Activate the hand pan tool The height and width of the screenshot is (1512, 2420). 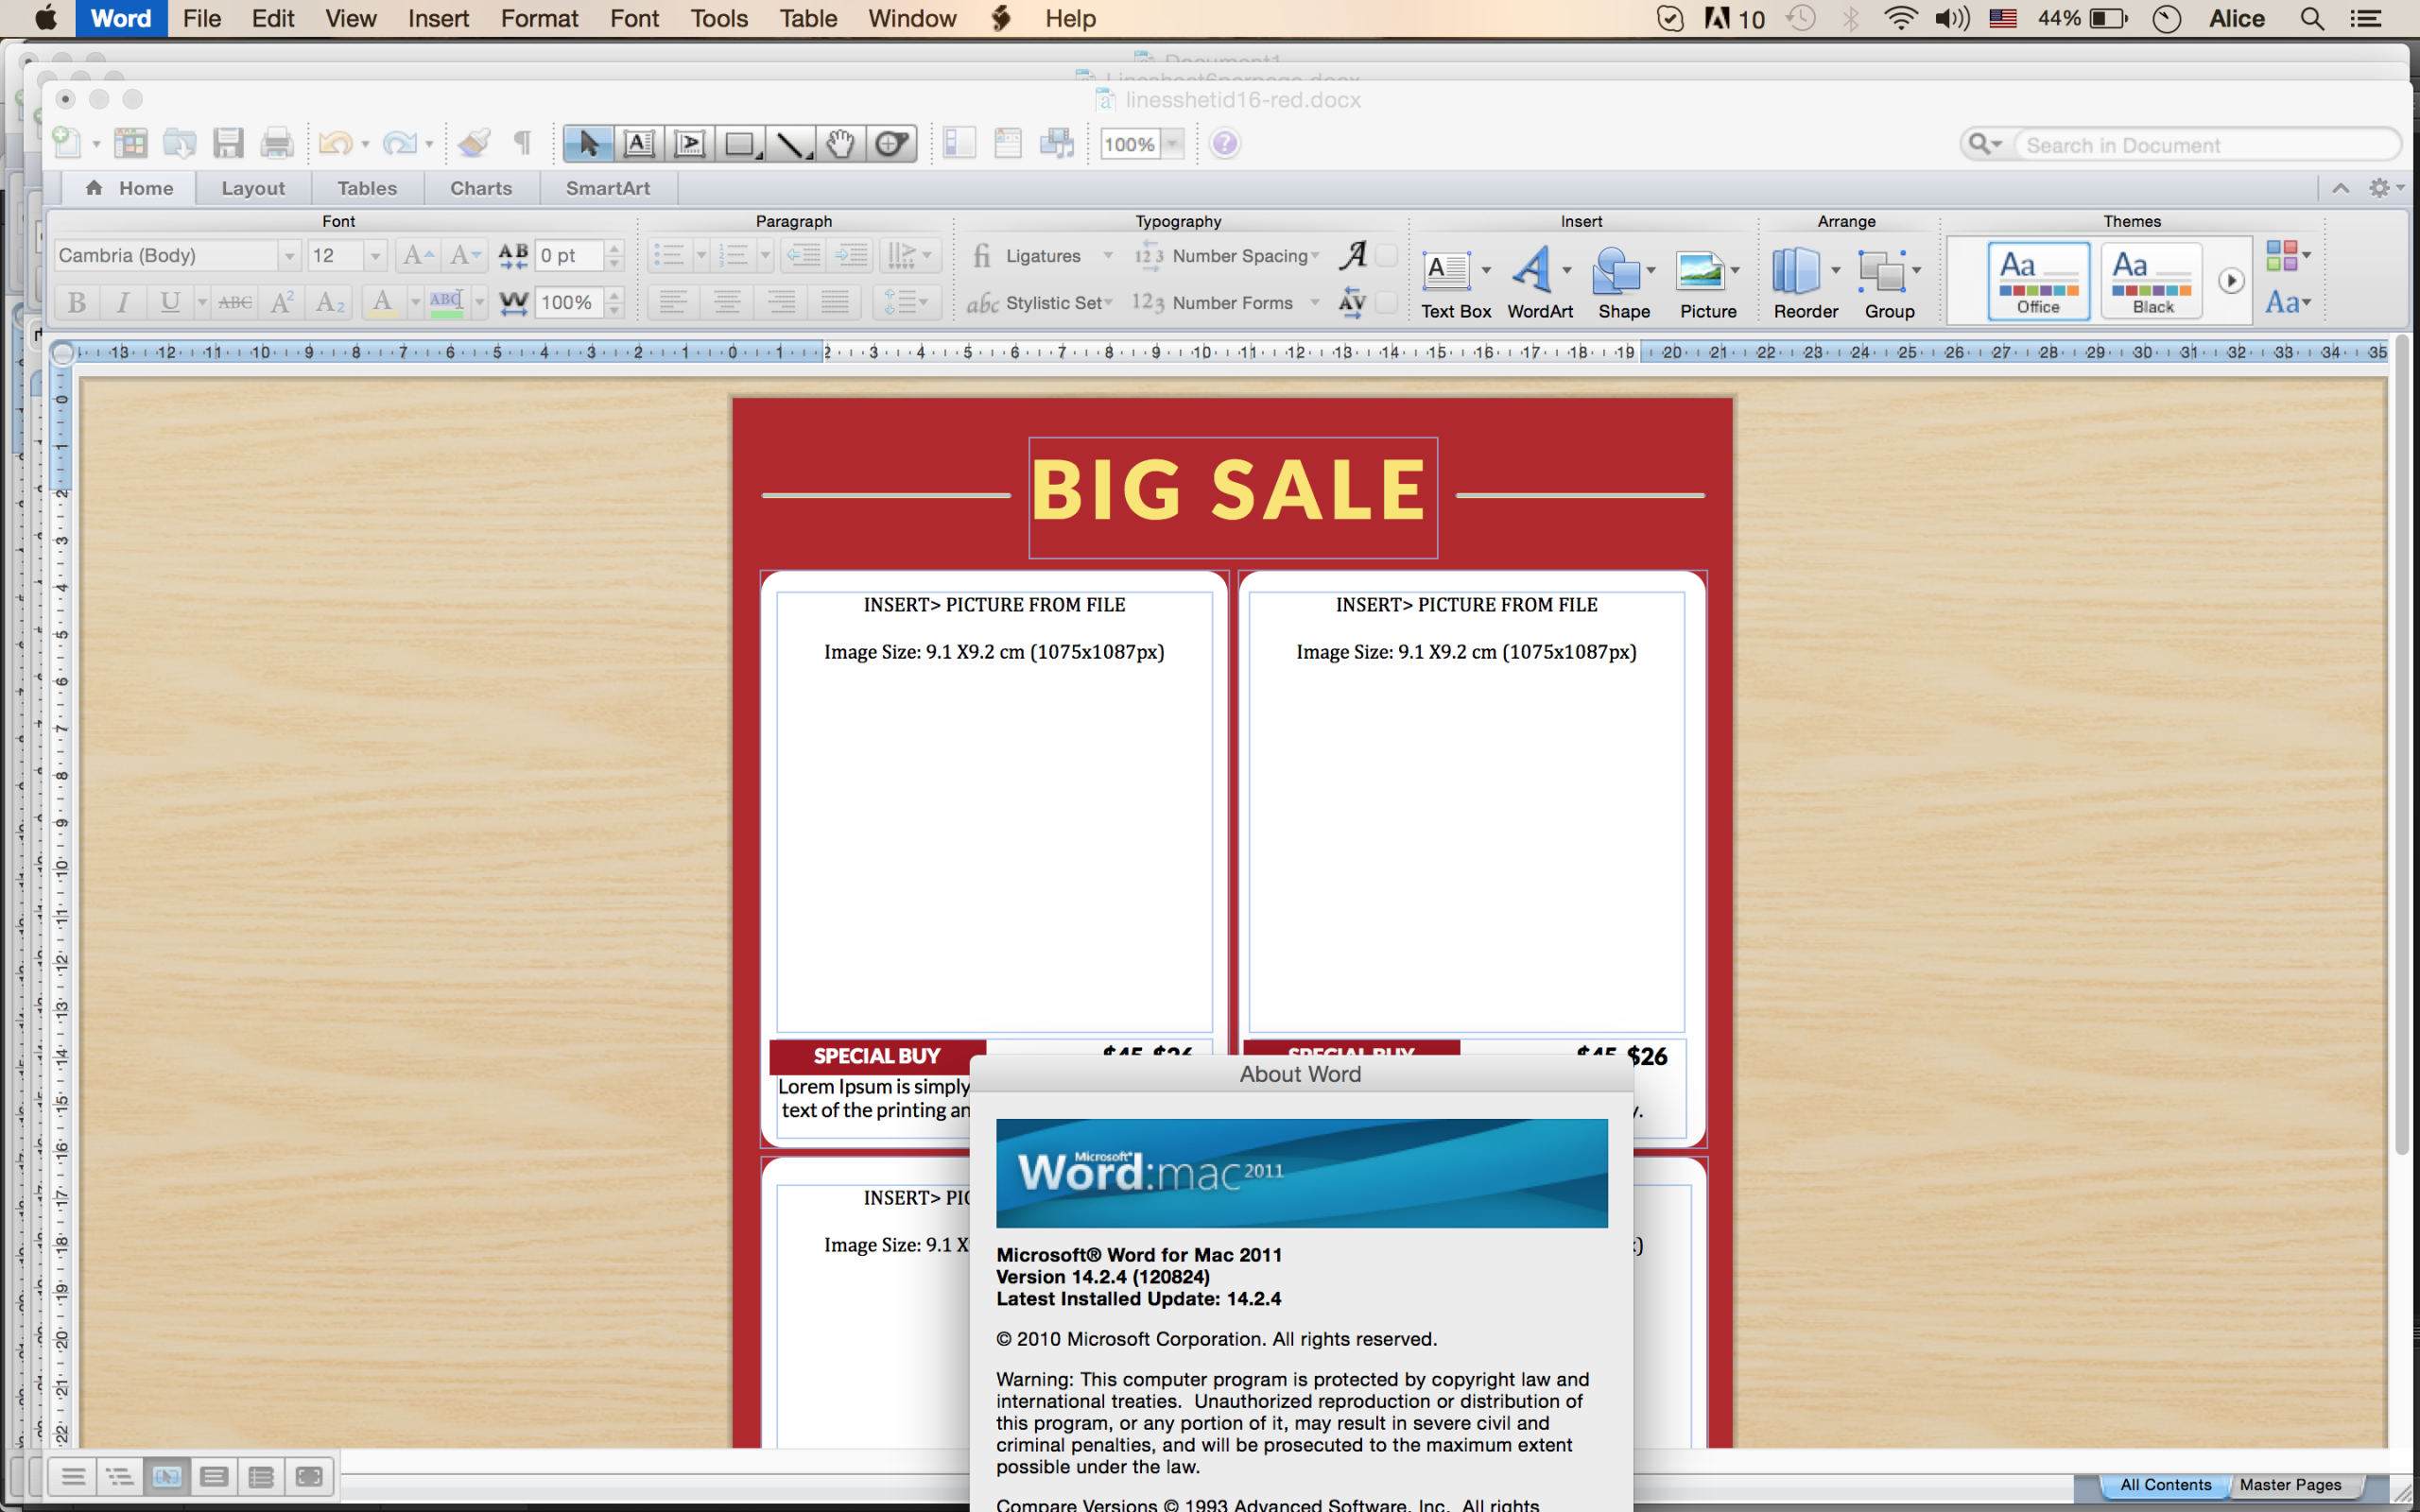[841, 144]
